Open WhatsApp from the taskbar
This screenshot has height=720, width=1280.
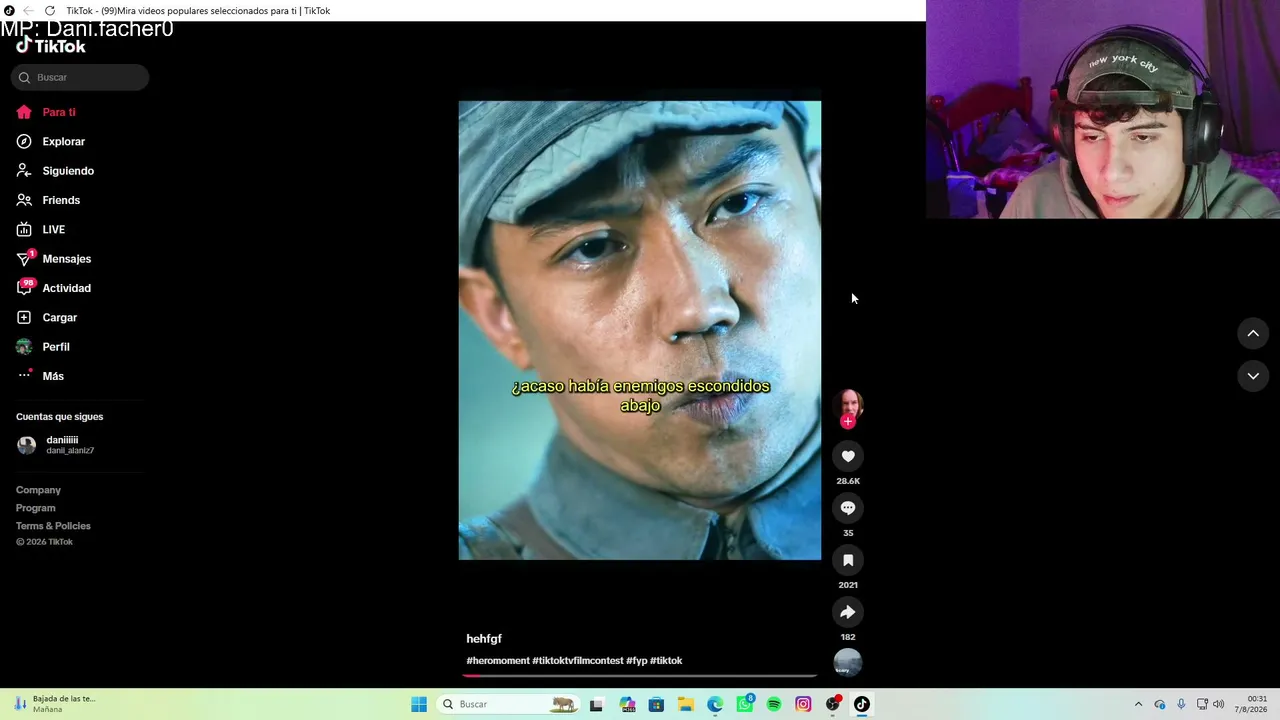[745, 704]
